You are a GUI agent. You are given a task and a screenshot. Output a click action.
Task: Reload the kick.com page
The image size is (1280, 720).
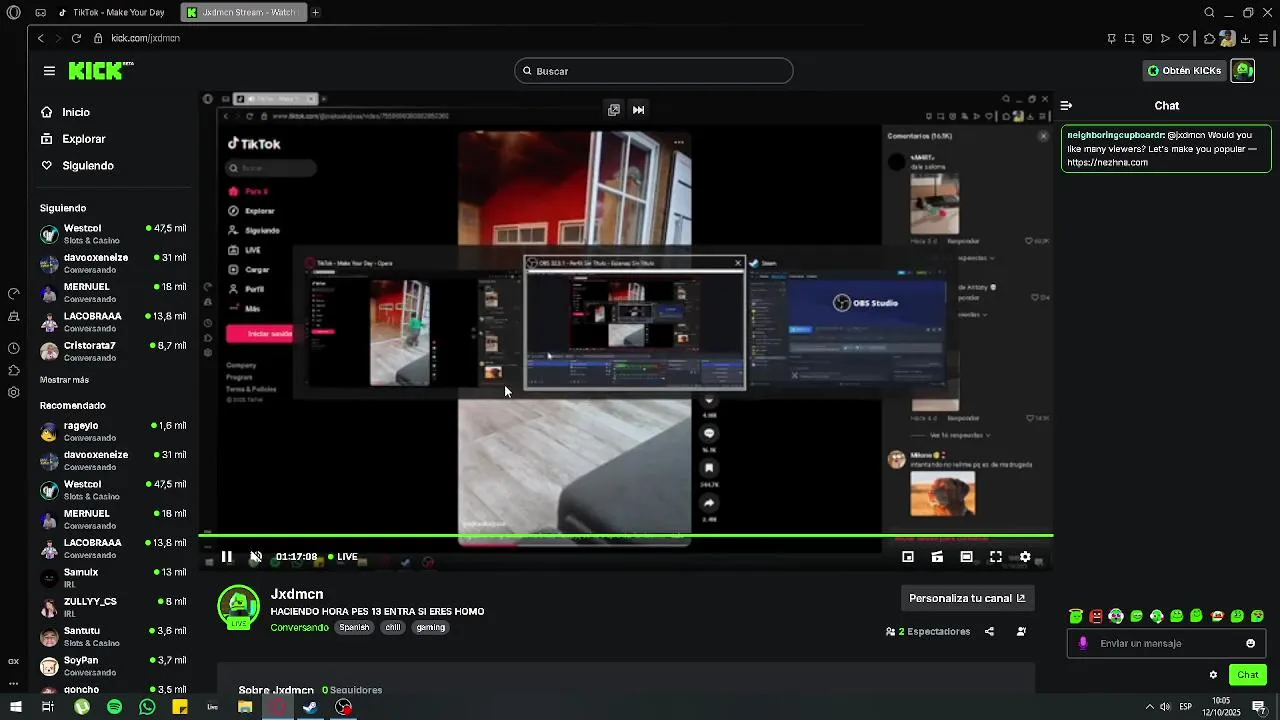pyautogui.click(x=76, y=38)
